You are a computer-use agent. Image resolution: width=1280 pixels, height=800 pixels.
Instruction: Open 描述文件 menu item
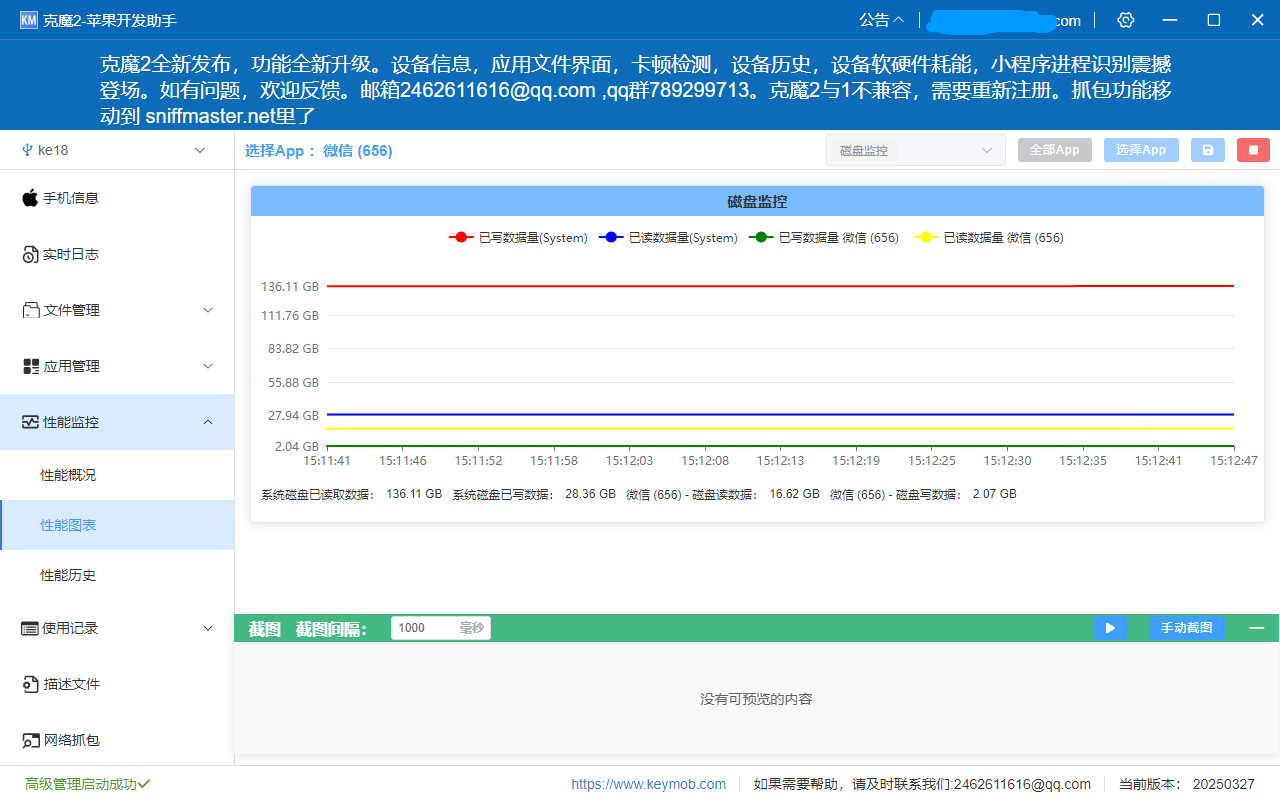(x=117, y=684)
